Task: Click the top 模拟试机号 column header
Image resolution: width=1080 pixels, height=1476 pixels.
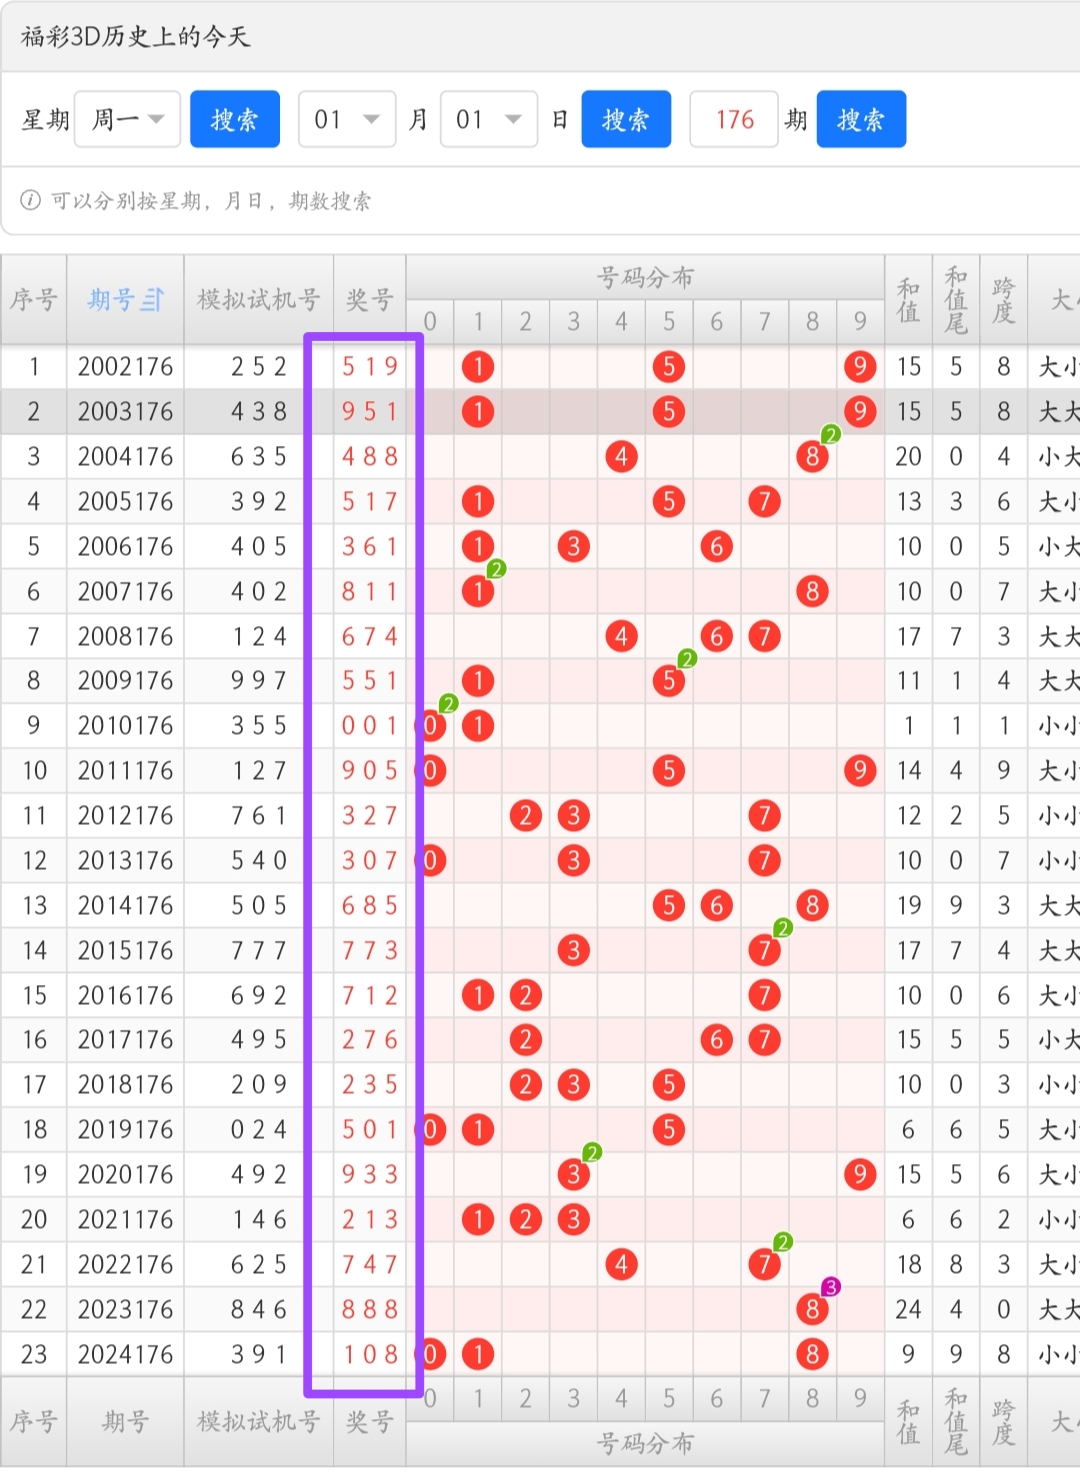Action: click(258, 300)
